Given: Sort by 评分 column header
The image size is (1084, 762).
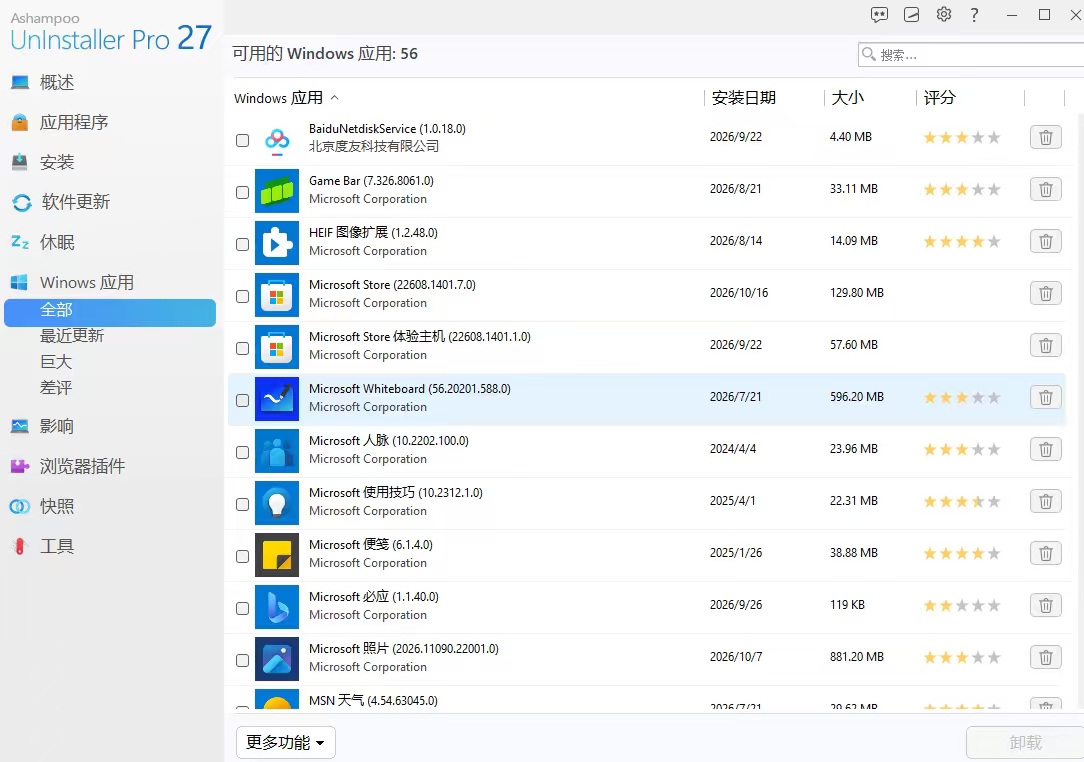Looking at the screenshot, I should [939, 98].
